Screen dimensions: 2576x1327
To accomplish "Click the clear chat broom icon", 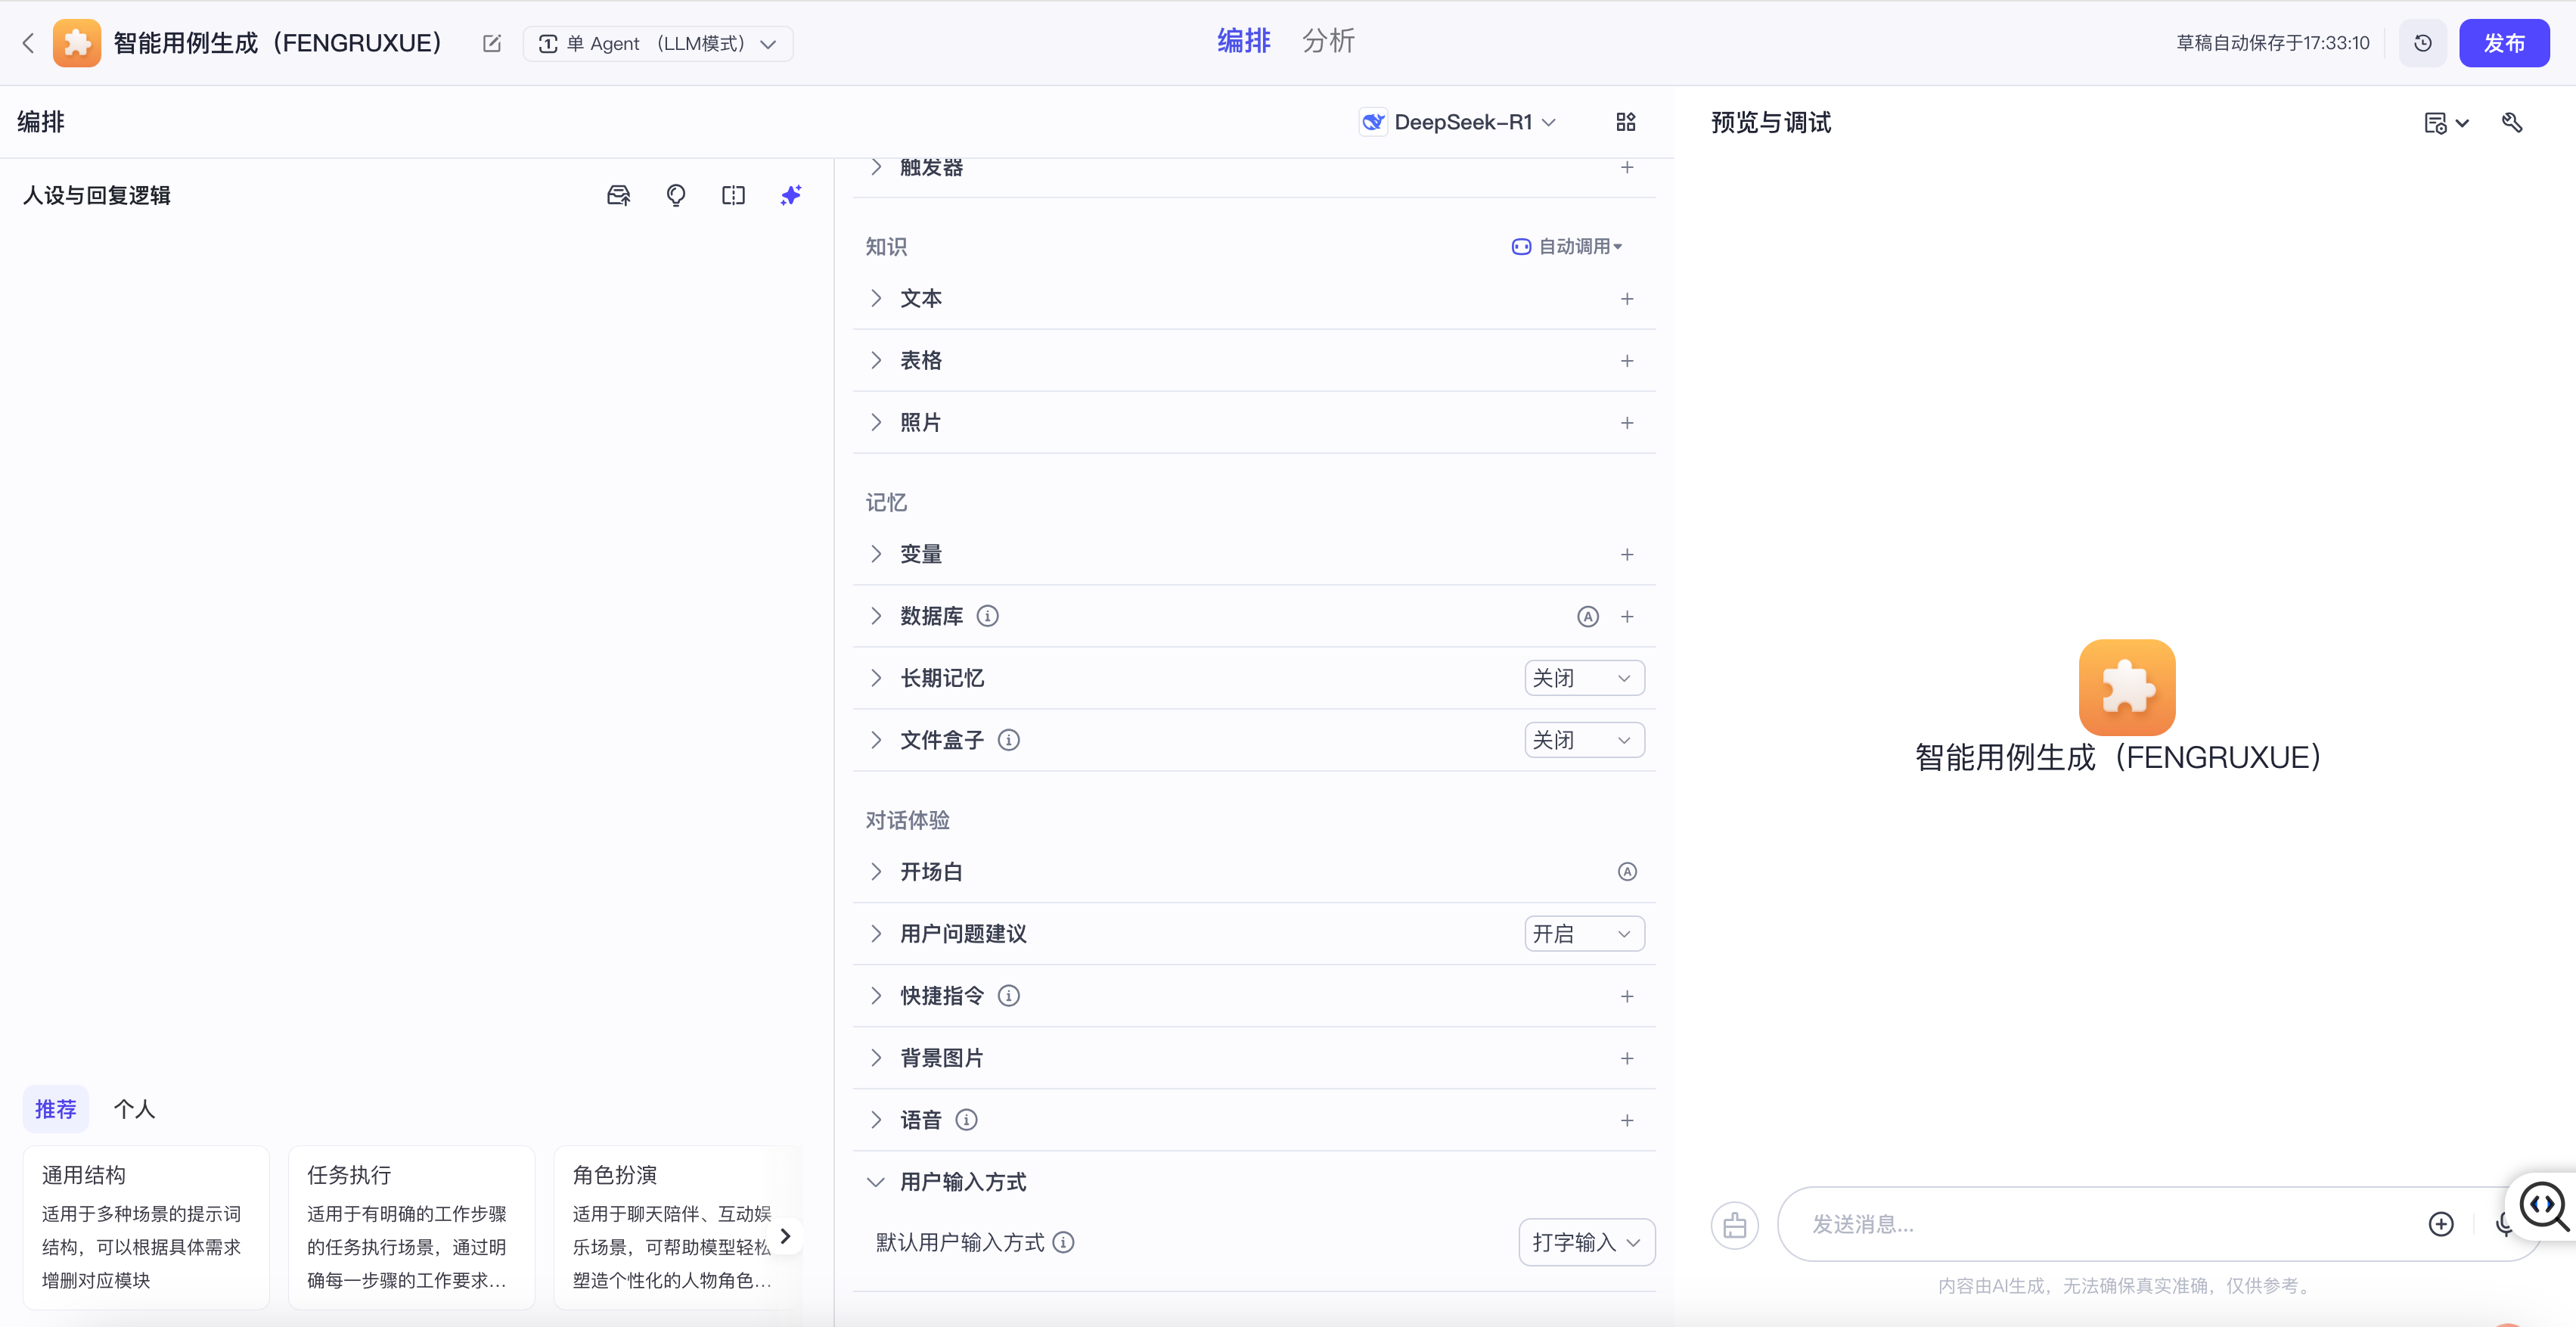I will click(x=1734, y=1224).
